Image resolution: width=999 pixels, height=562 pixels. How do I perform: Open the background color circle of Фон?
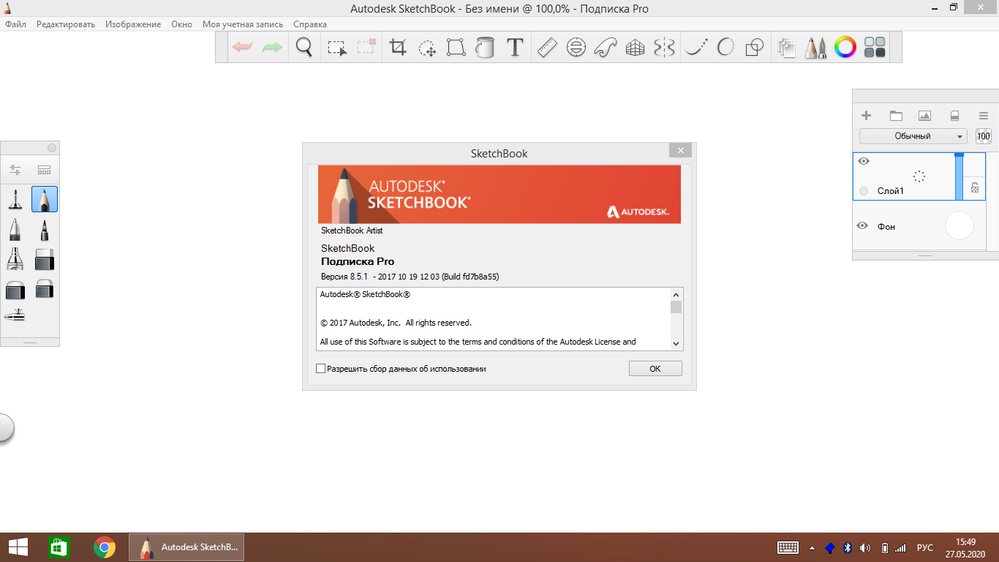959,226
